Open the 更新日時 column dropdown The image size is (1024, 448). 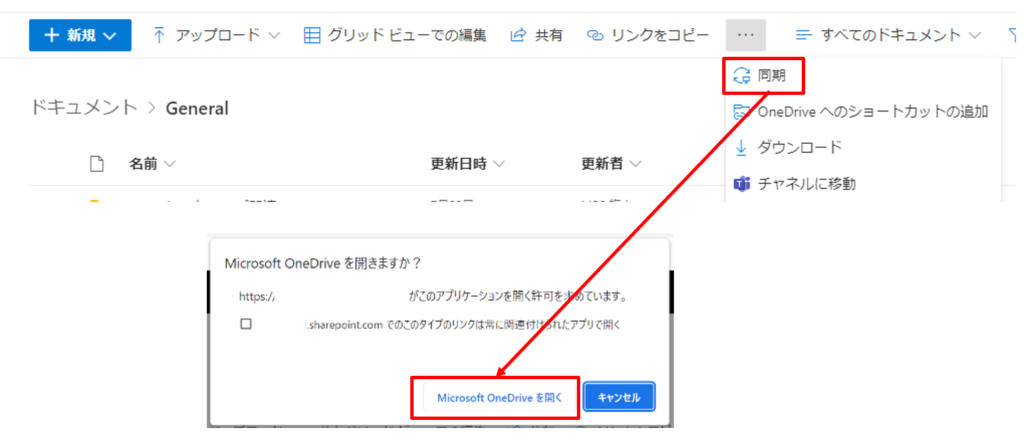[468, 164]
